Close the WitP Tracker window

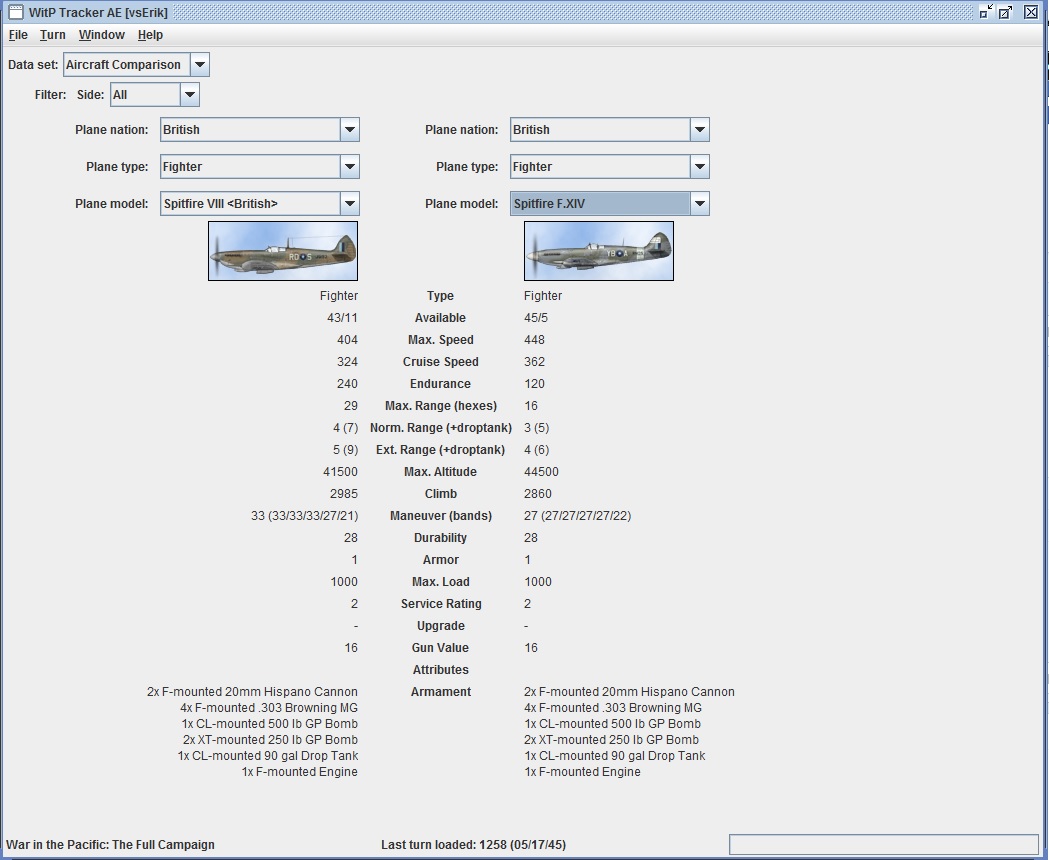click(1030, 11)
